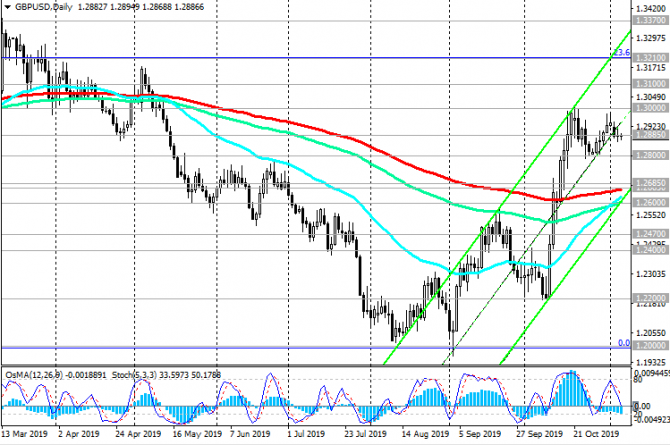Click the 1.32975 price scale value
The image size is (670, 445).
[x=651, y=38]
